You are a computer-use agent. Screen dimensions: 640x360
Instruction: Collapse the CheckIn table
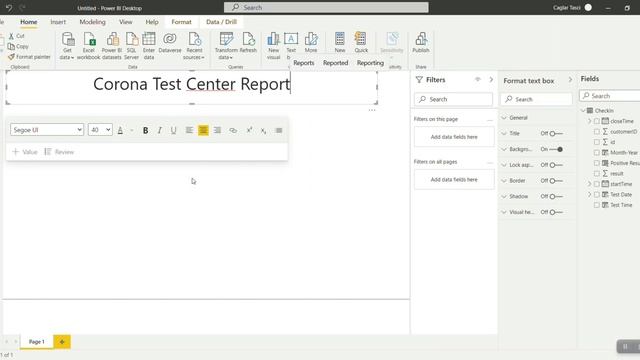(583, 111)
